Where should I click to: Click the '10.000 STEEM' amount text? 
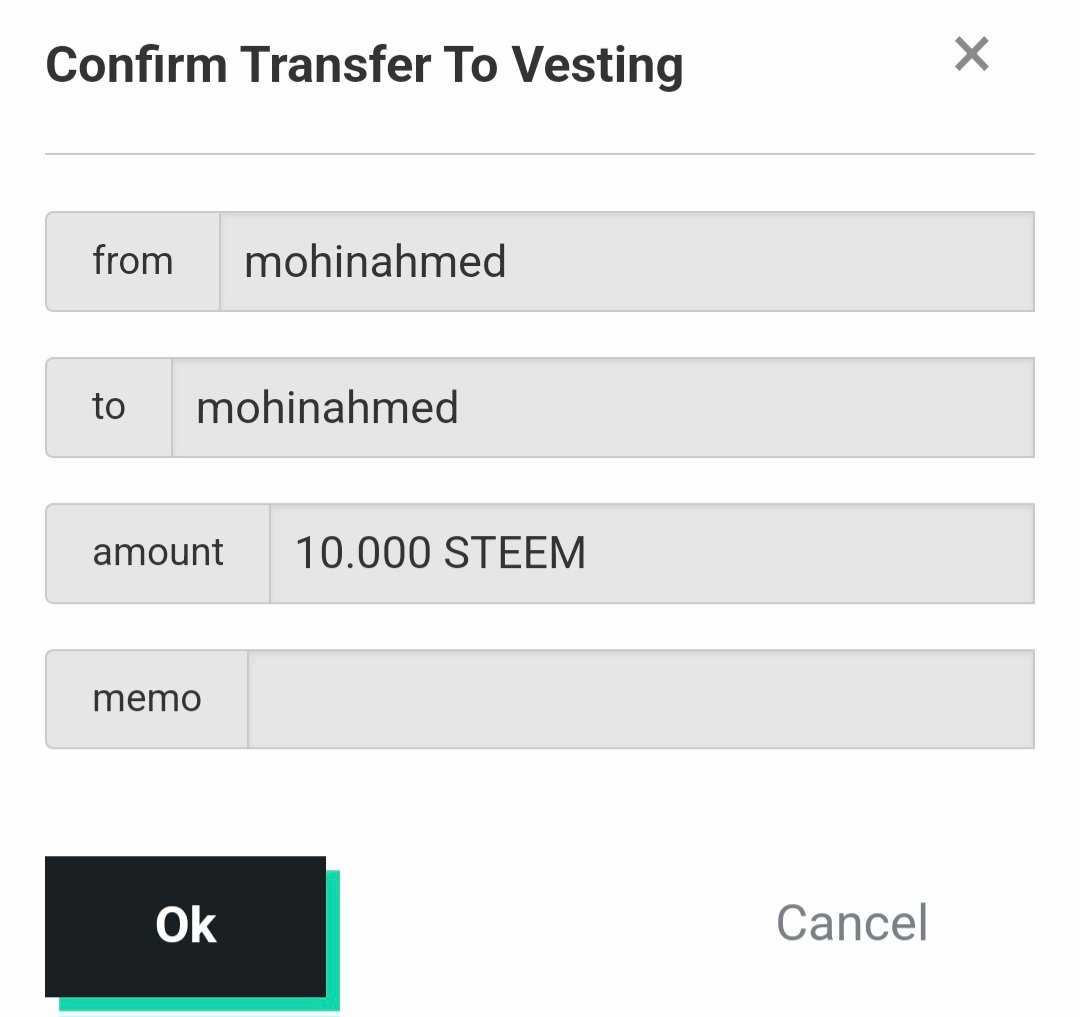440,553
